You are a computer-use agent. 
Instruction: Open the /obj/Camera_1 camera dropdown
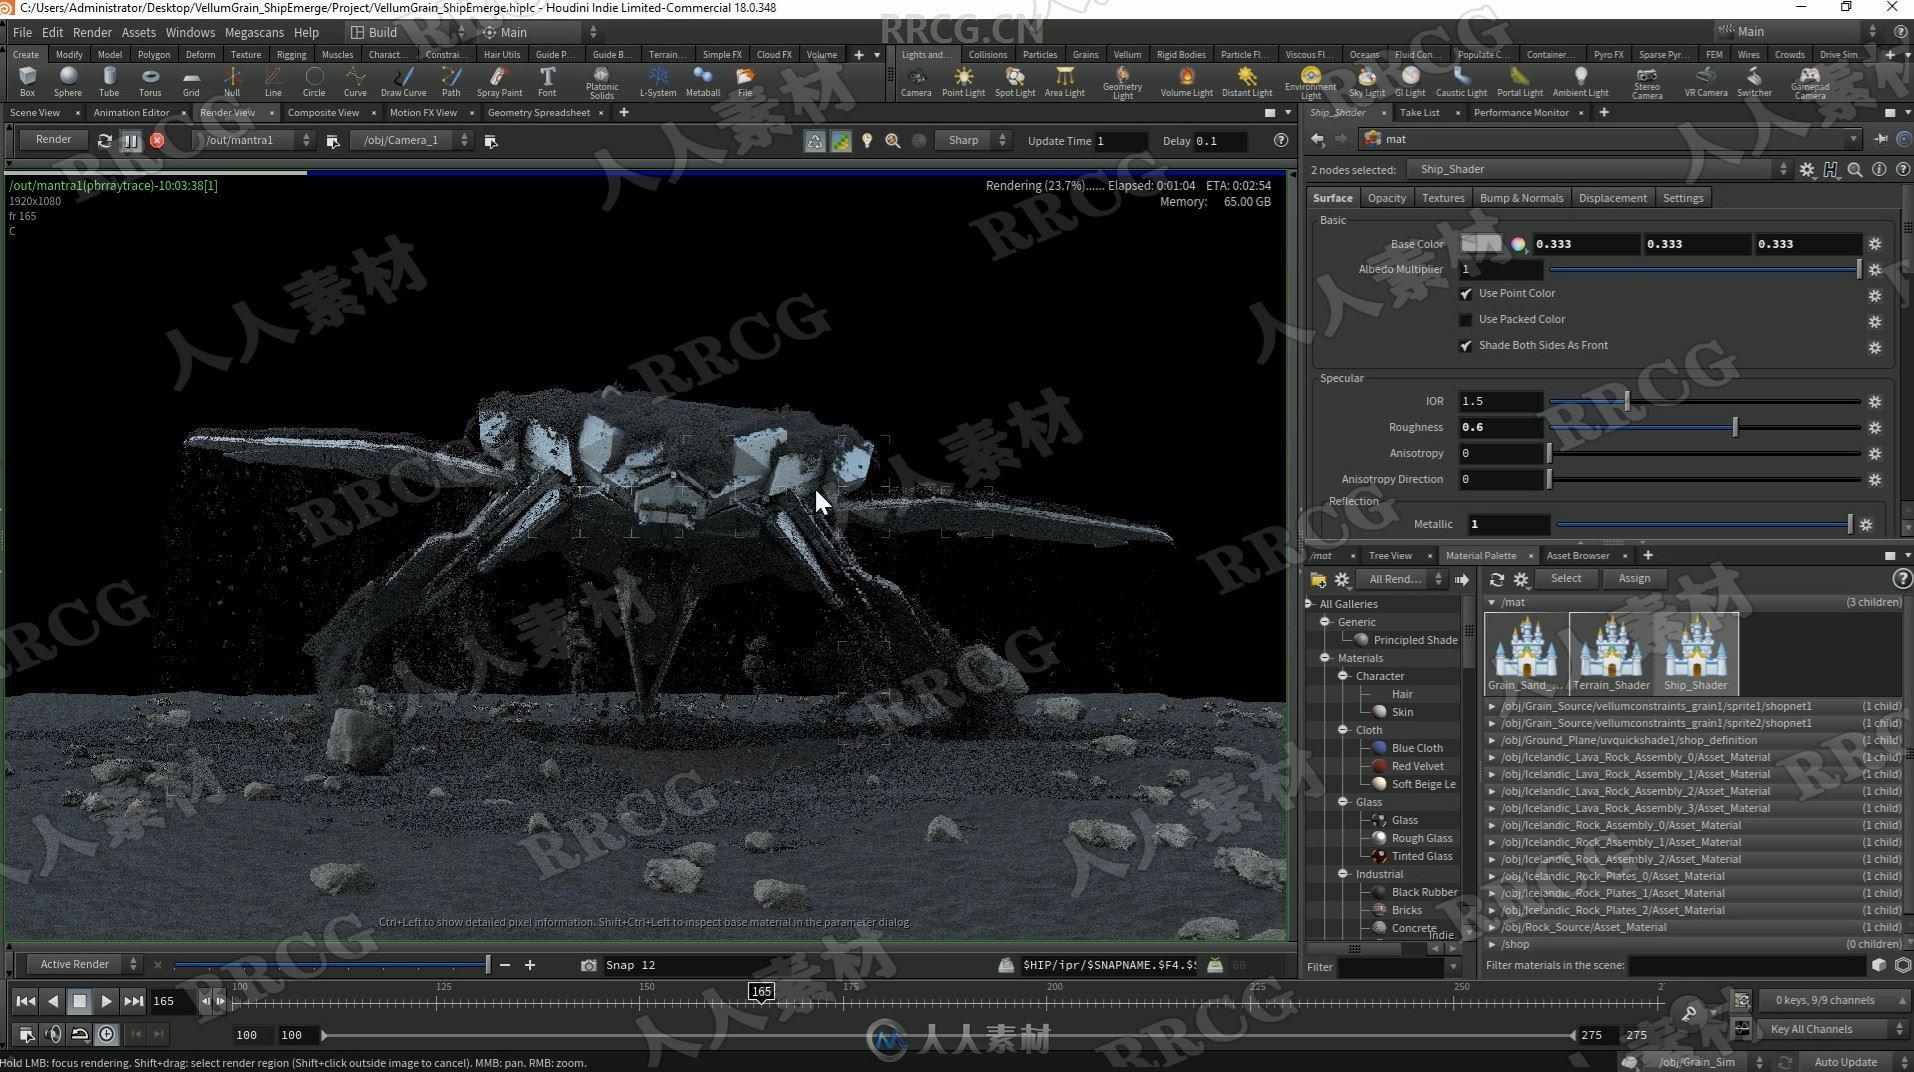tap(411, 141)
